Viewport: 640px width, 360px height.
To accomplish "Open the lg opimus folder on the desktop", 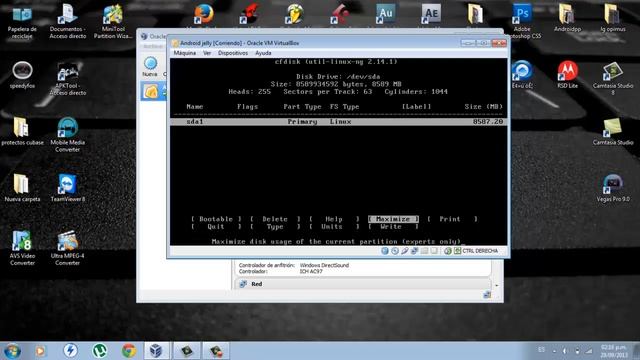I will tap(613, 18).
